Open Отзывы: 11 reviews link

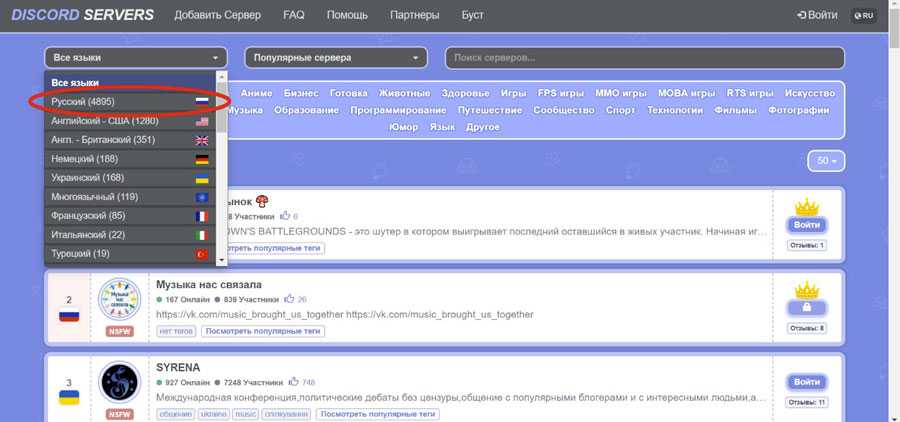pyautogui.click(x=806, y=402)
